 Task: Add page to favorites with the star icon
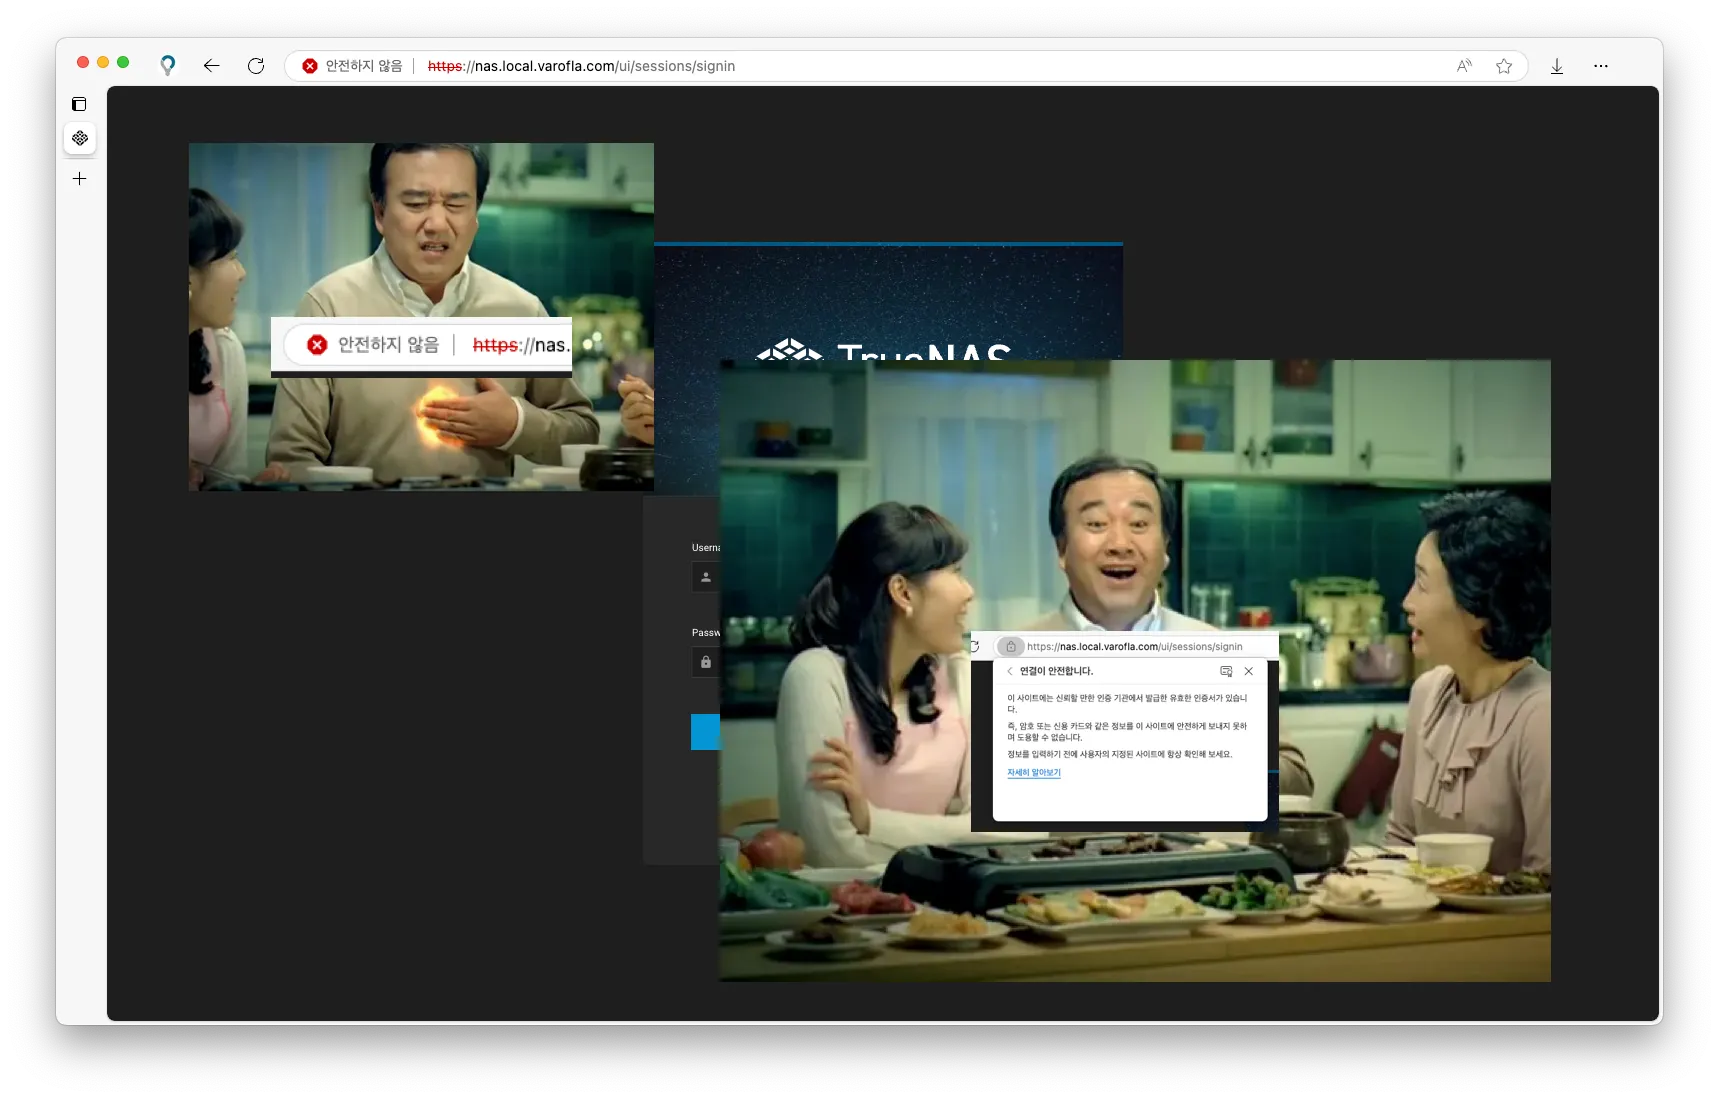point(1504,66)
